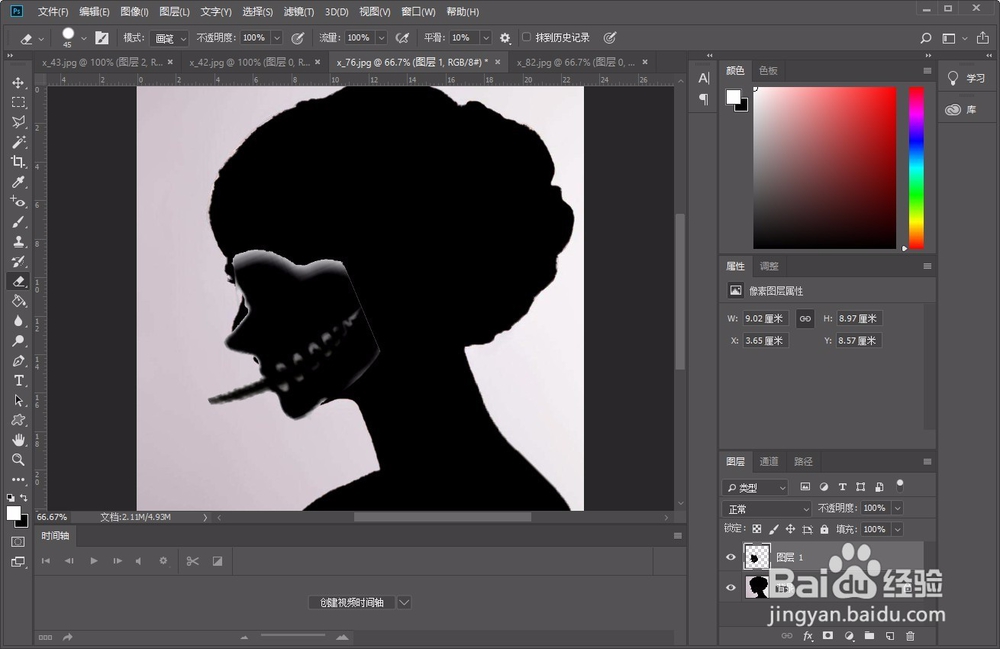This screenshot has width=1000, height=649.
Task: Toggle airbrush build-up mode
Action: (402, 38)
